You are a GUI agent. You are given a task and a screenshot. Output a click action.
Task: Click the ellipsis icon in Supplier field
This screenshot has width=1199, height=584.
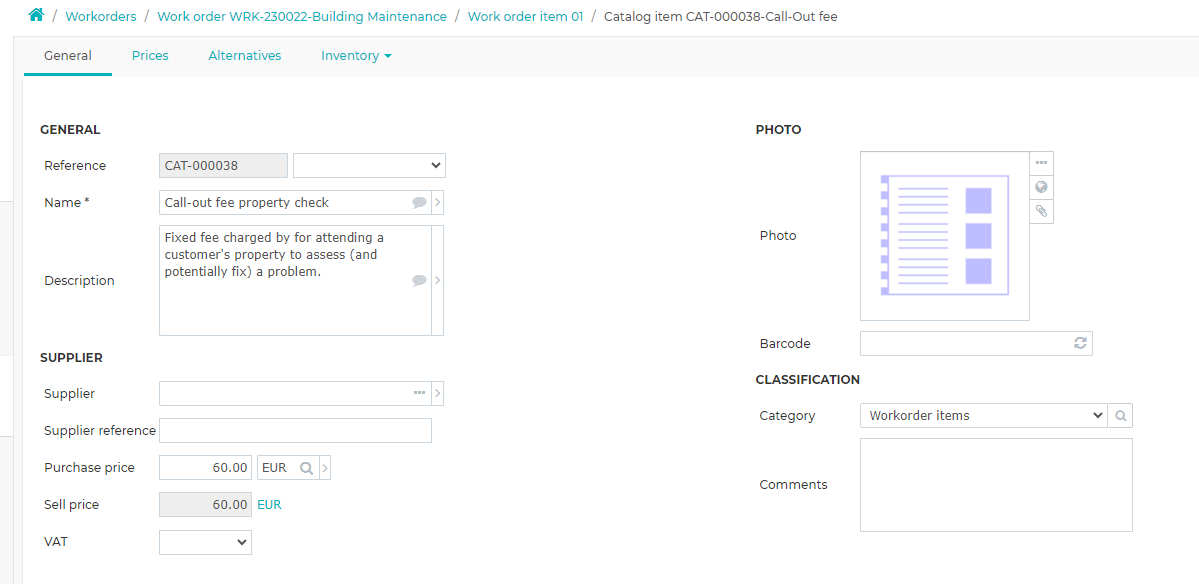[x=419, y=393]
